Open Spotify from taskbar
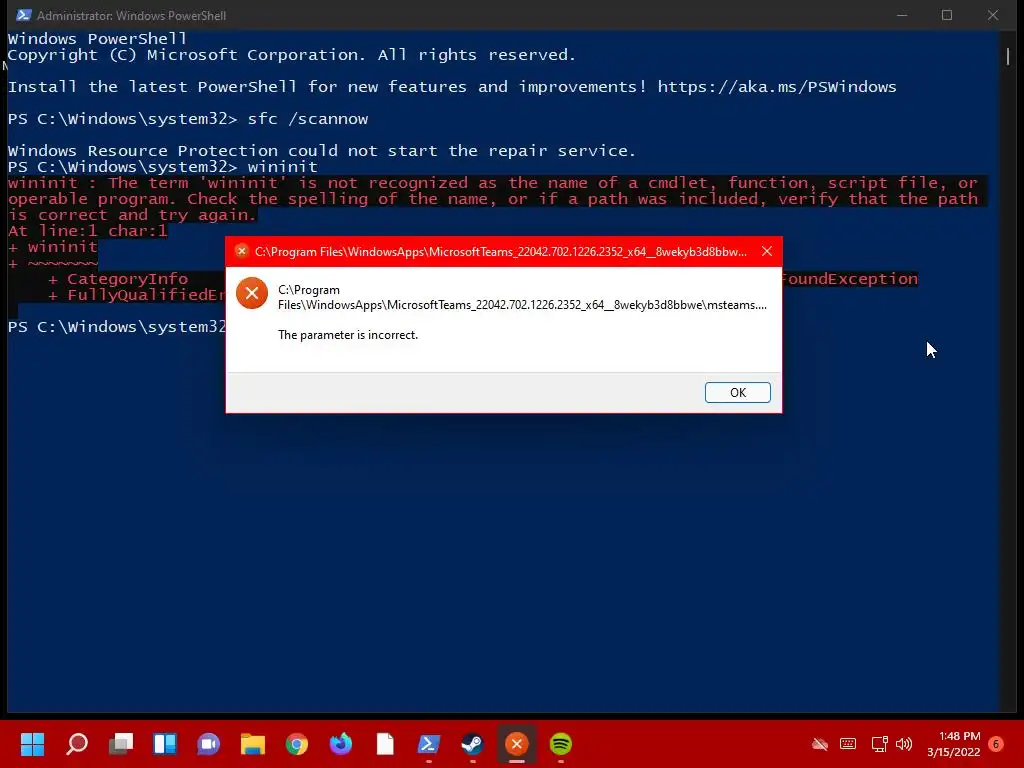 click(560, 744)
